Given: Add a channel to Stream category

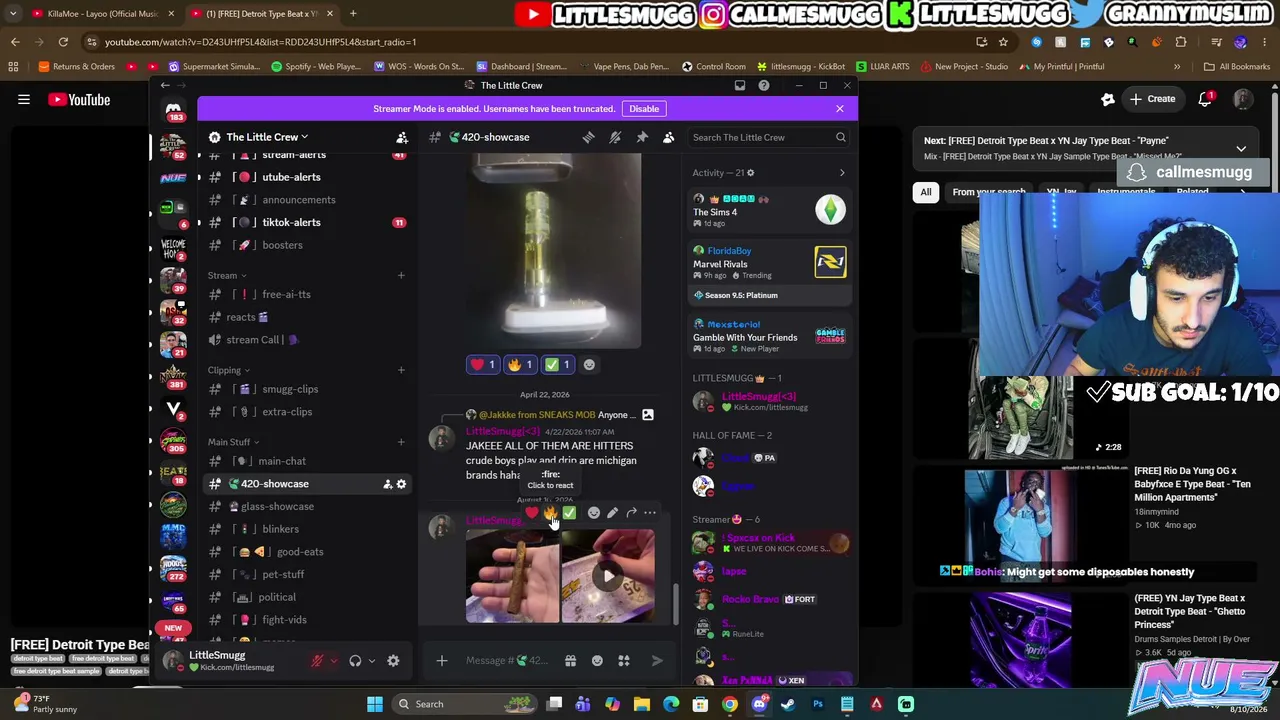Looking at the screenshot, I should pyautogui.click(x=401, y=275).
